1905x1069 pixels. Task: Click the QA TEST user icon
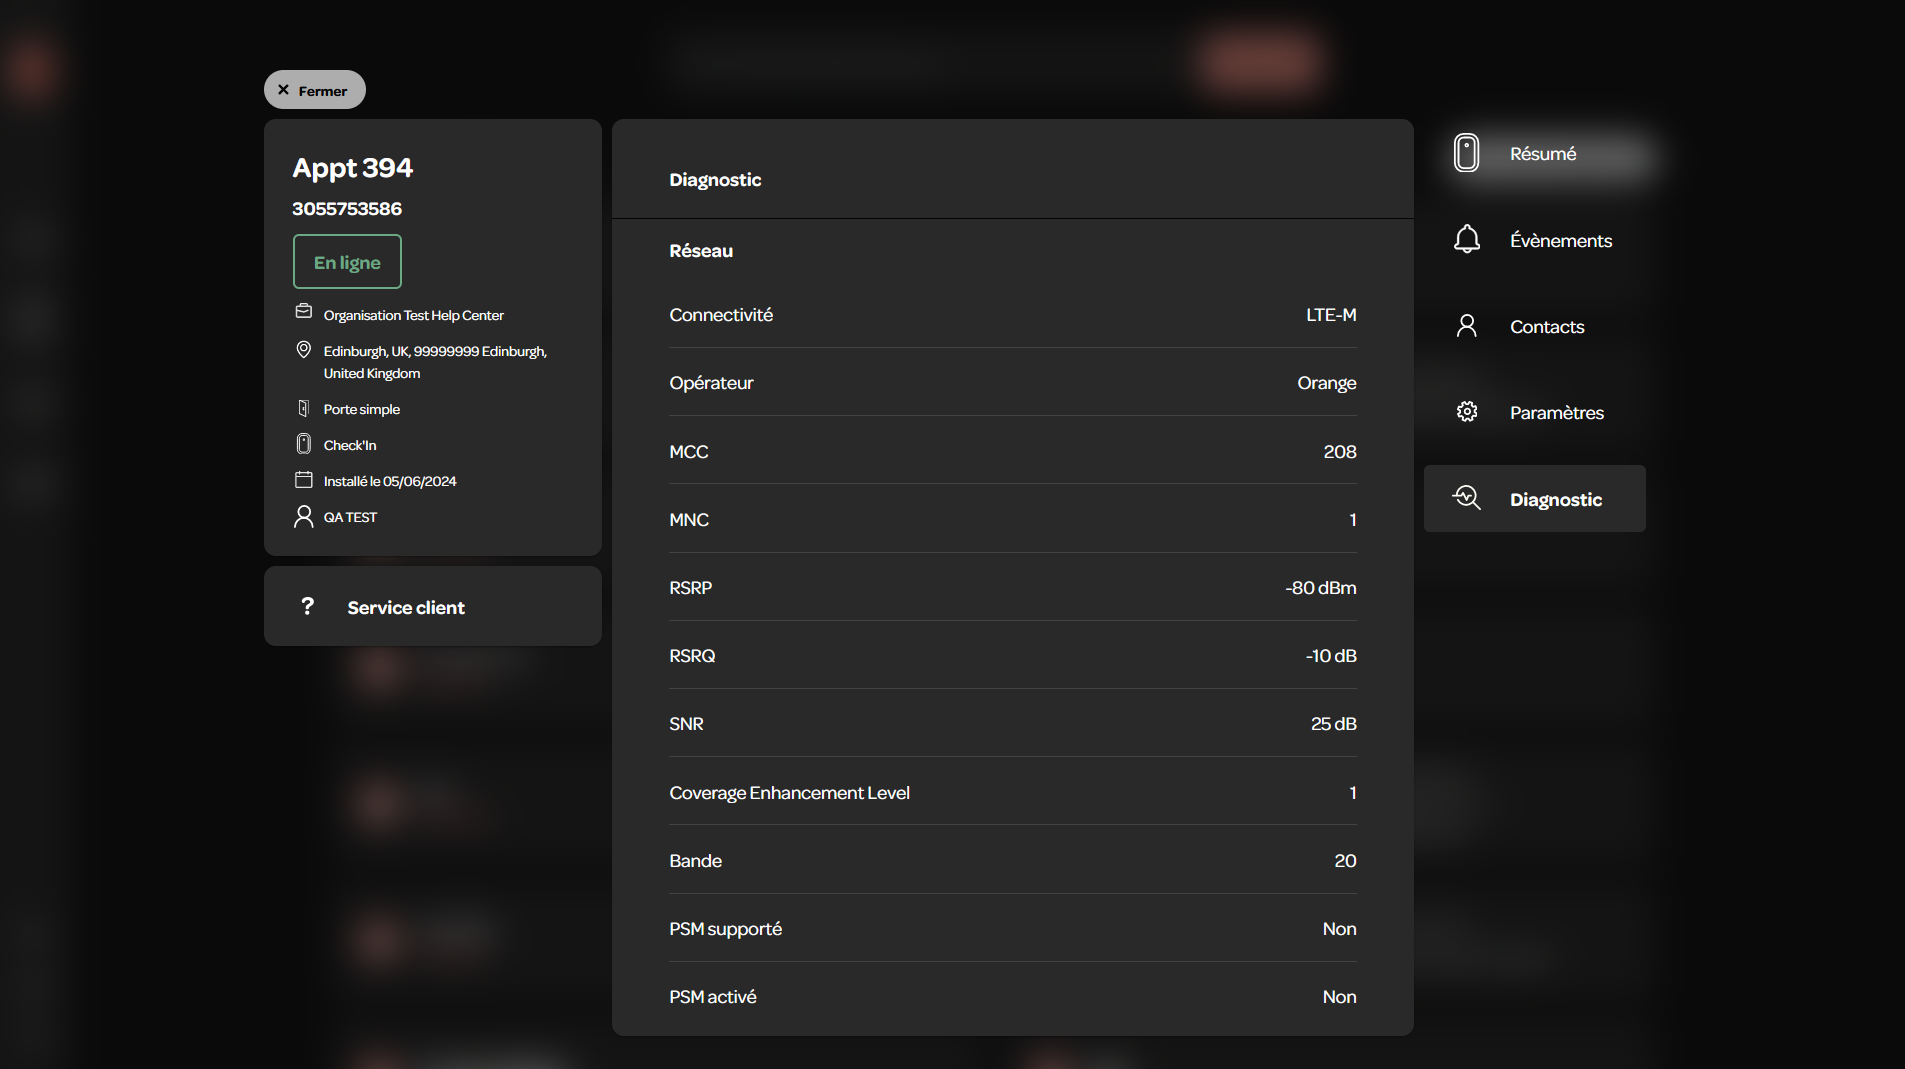click(x=304, y=516)
